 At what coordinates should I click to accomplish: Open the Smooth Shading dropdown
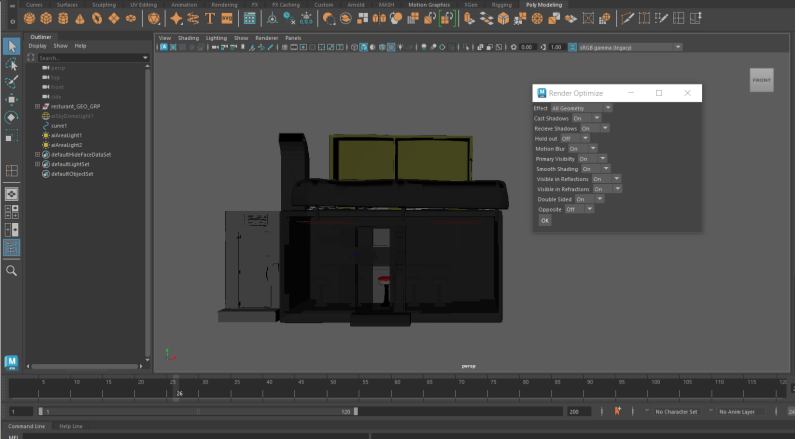coord(595,168)
